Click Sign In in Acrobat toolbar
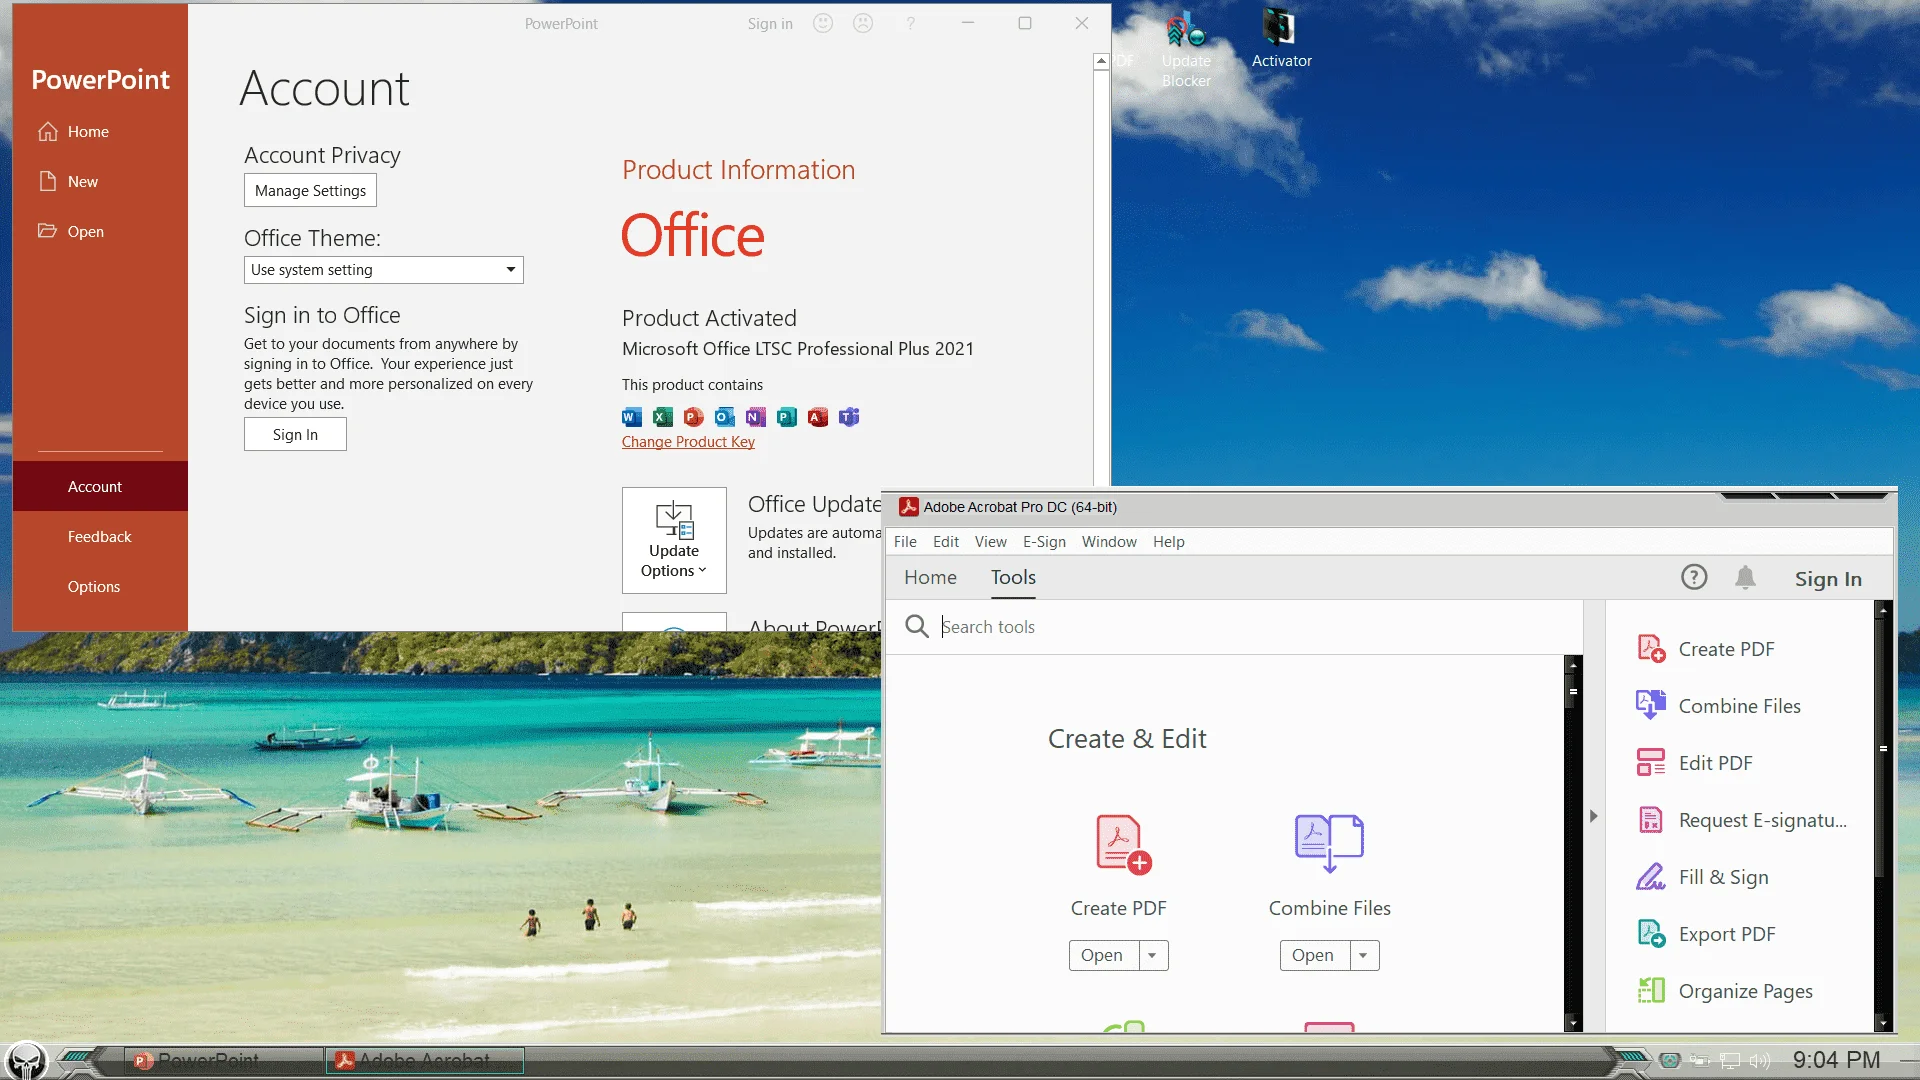The width and height of the screenshot is (1920, 1080). pos(1828,578)
